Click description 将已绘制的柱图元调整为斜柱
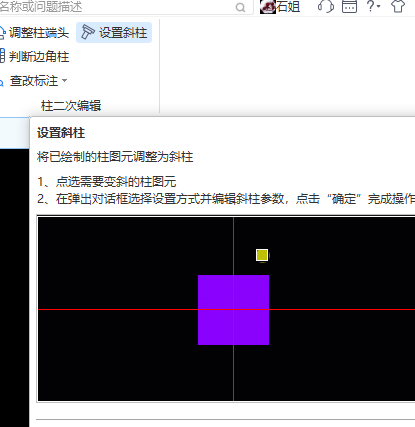The height and width of the screenshot is (427, 415). 115,157
